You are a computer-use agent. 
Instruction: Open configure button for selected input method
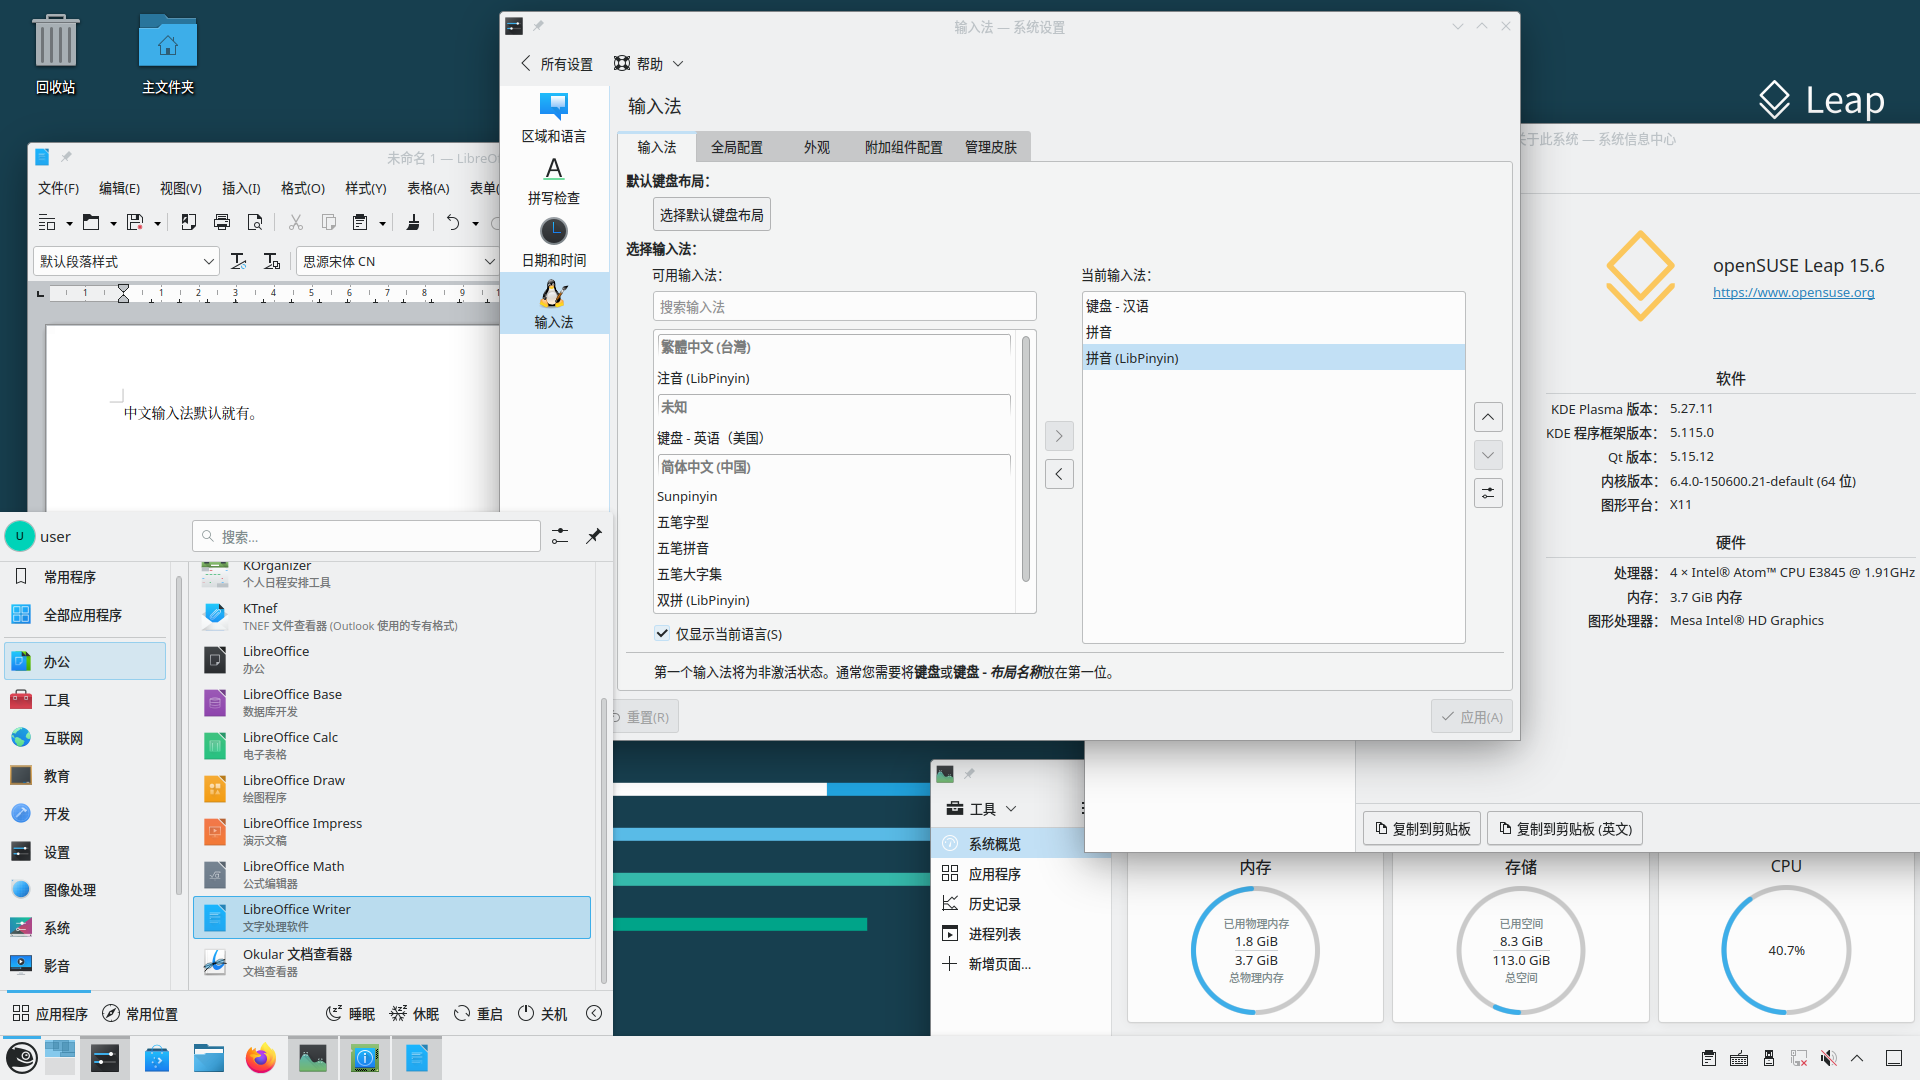(1488, 493)
